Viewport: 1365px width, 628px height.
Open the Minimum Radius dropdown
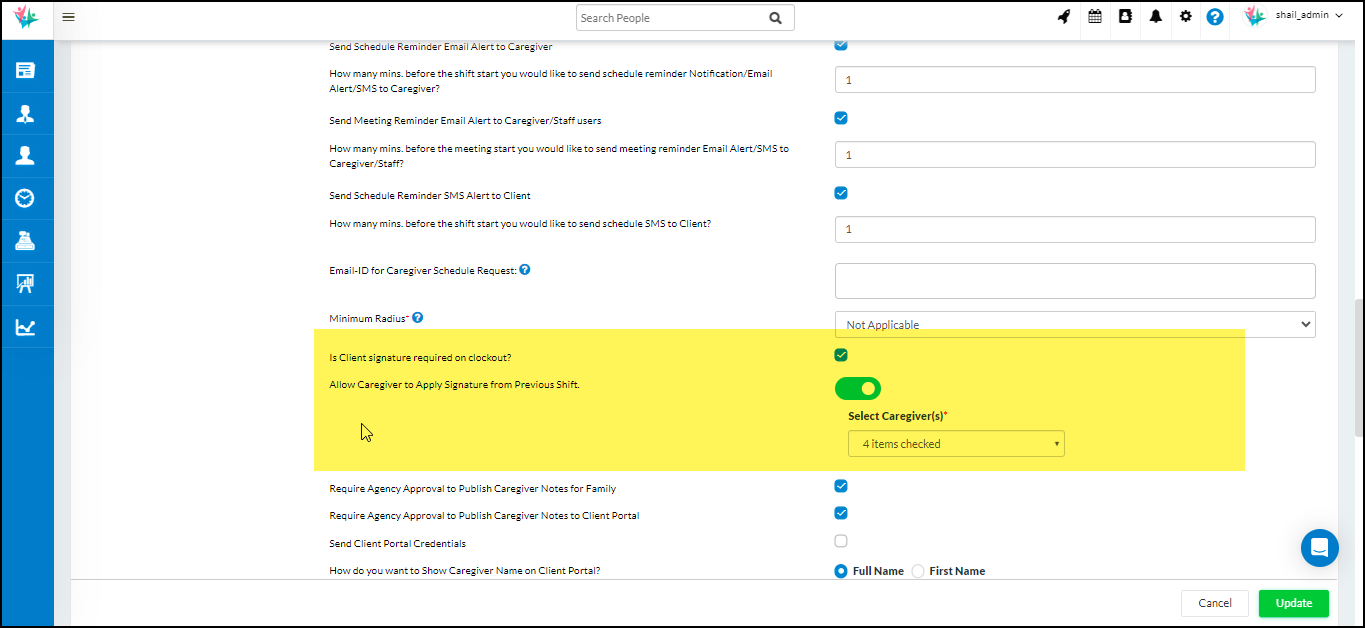click(1074, 324)
